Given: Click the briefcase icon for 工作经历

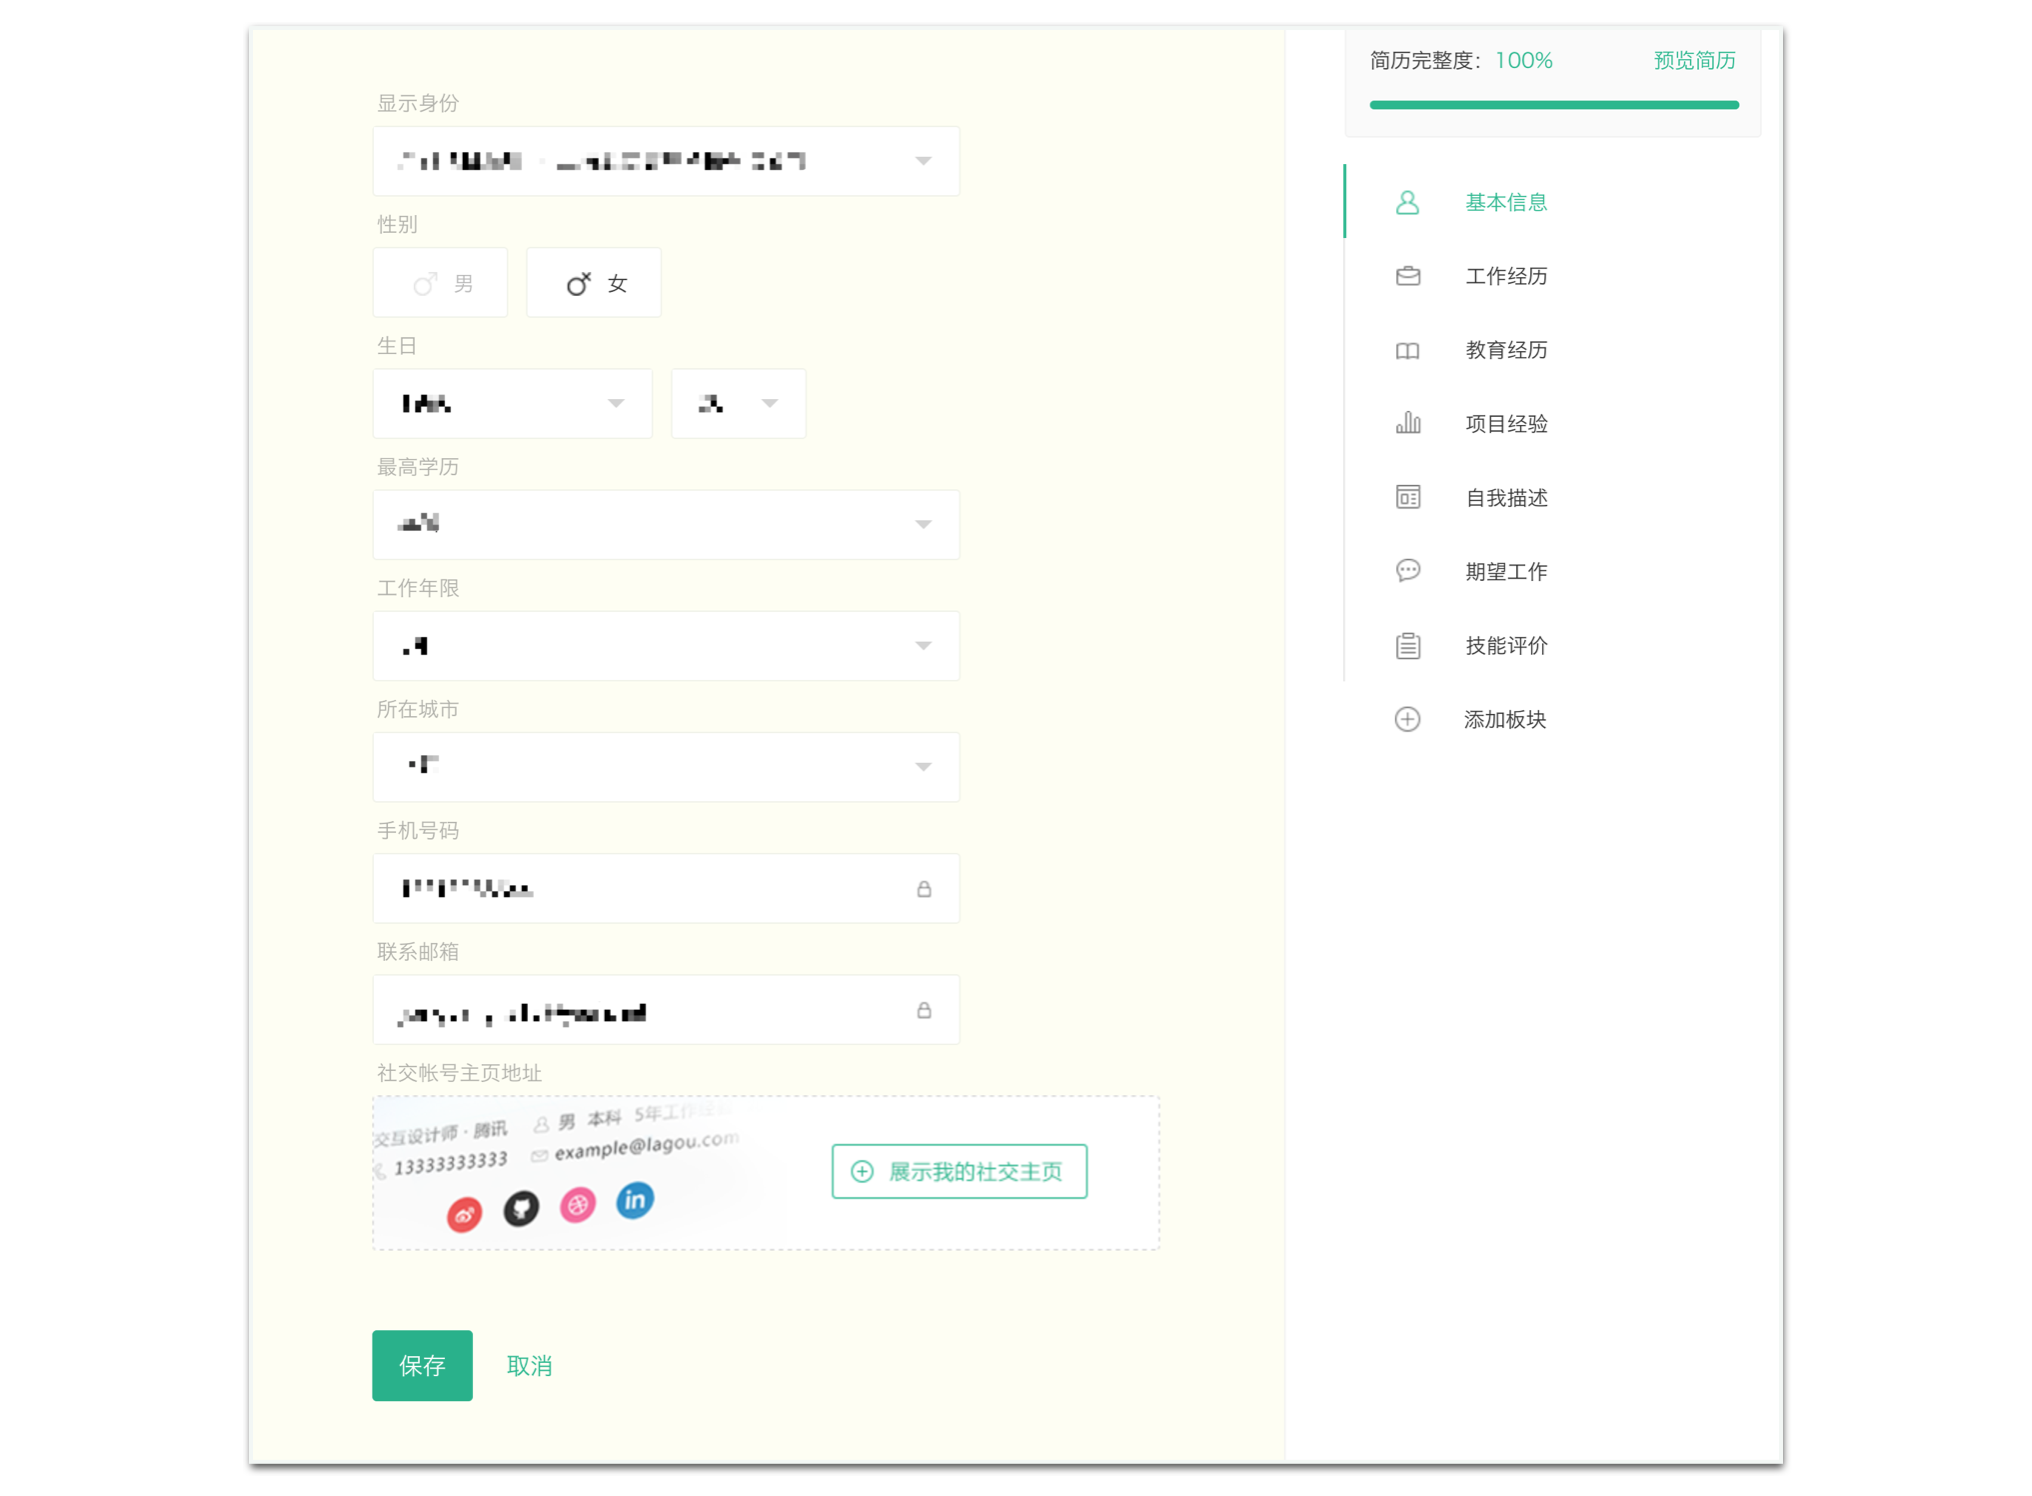Looking at the screenshot, I should click(x=1407, y=276).
